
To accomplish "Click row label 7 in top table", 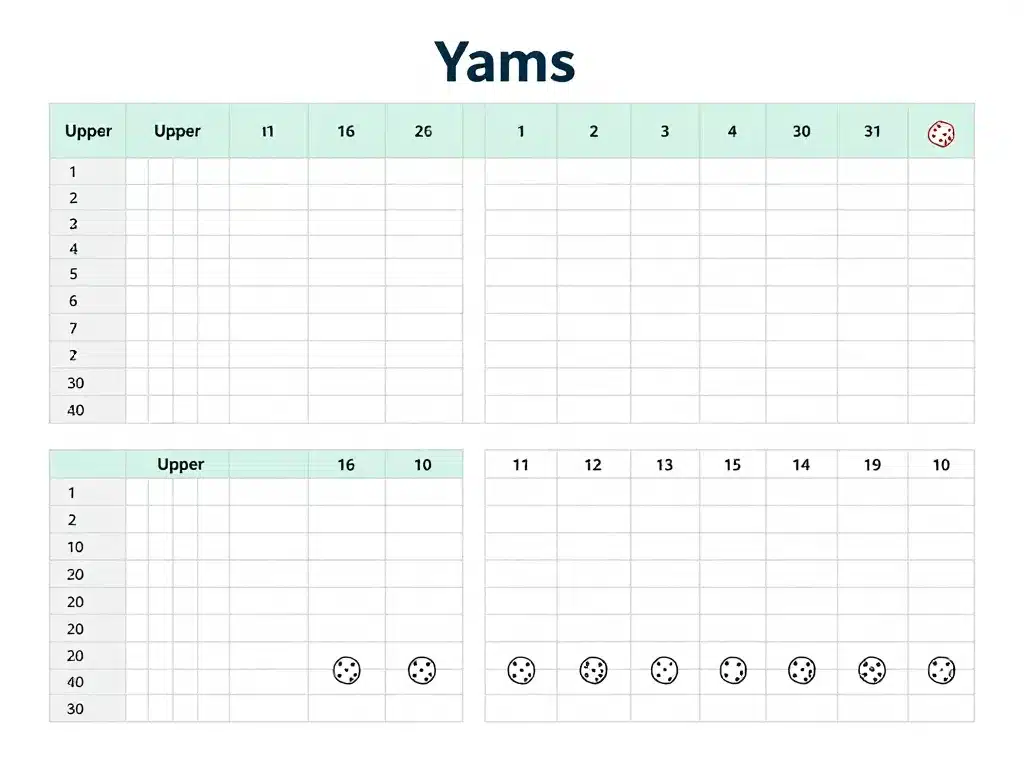I will [73, 328].
